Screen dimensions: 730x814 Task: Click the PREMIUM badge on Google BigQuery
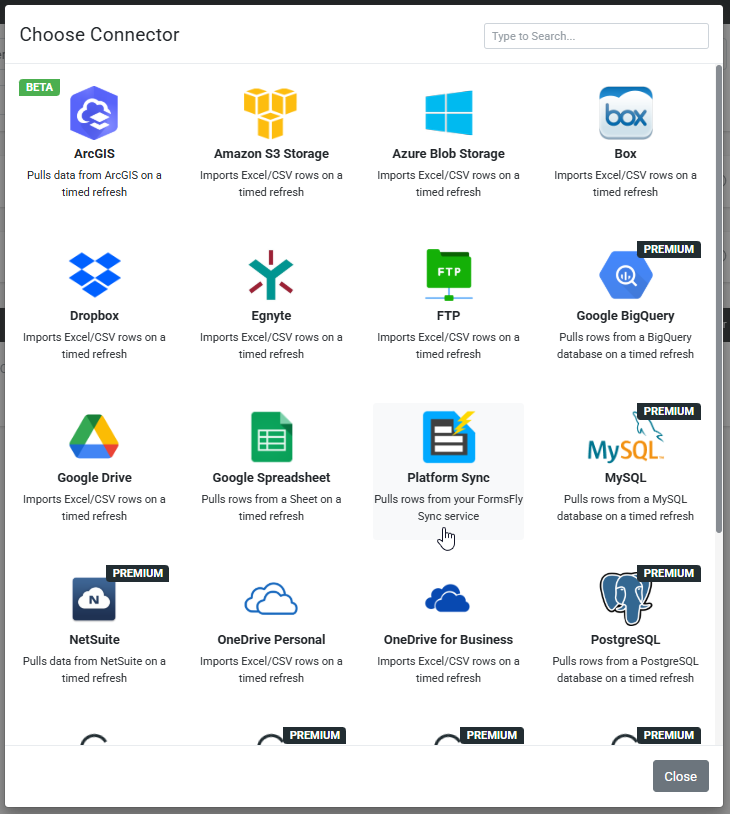(669, 249)
